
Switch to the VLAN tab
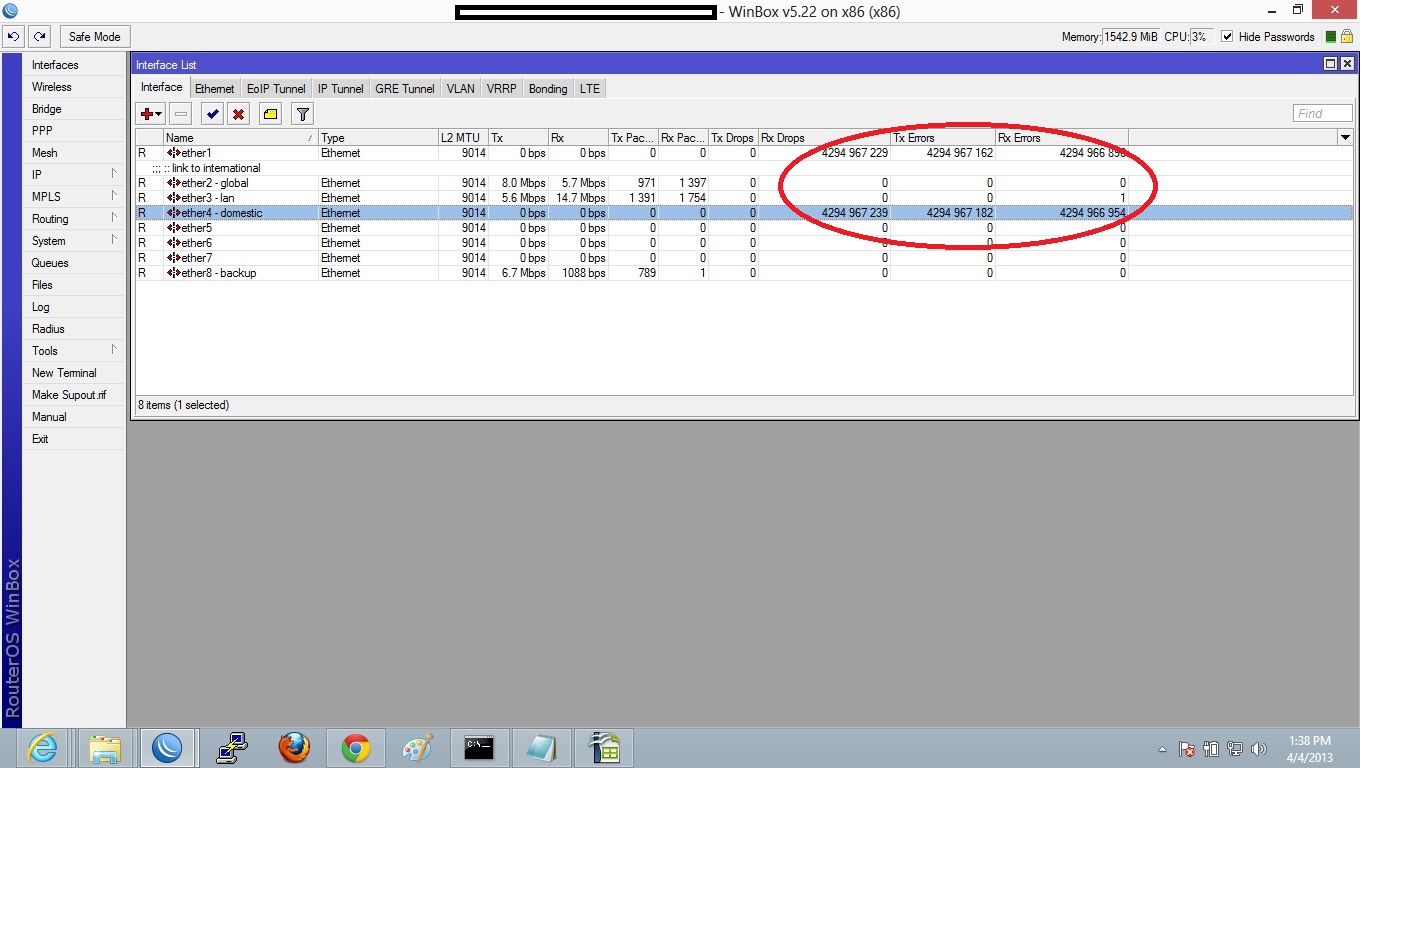point(461,89)
